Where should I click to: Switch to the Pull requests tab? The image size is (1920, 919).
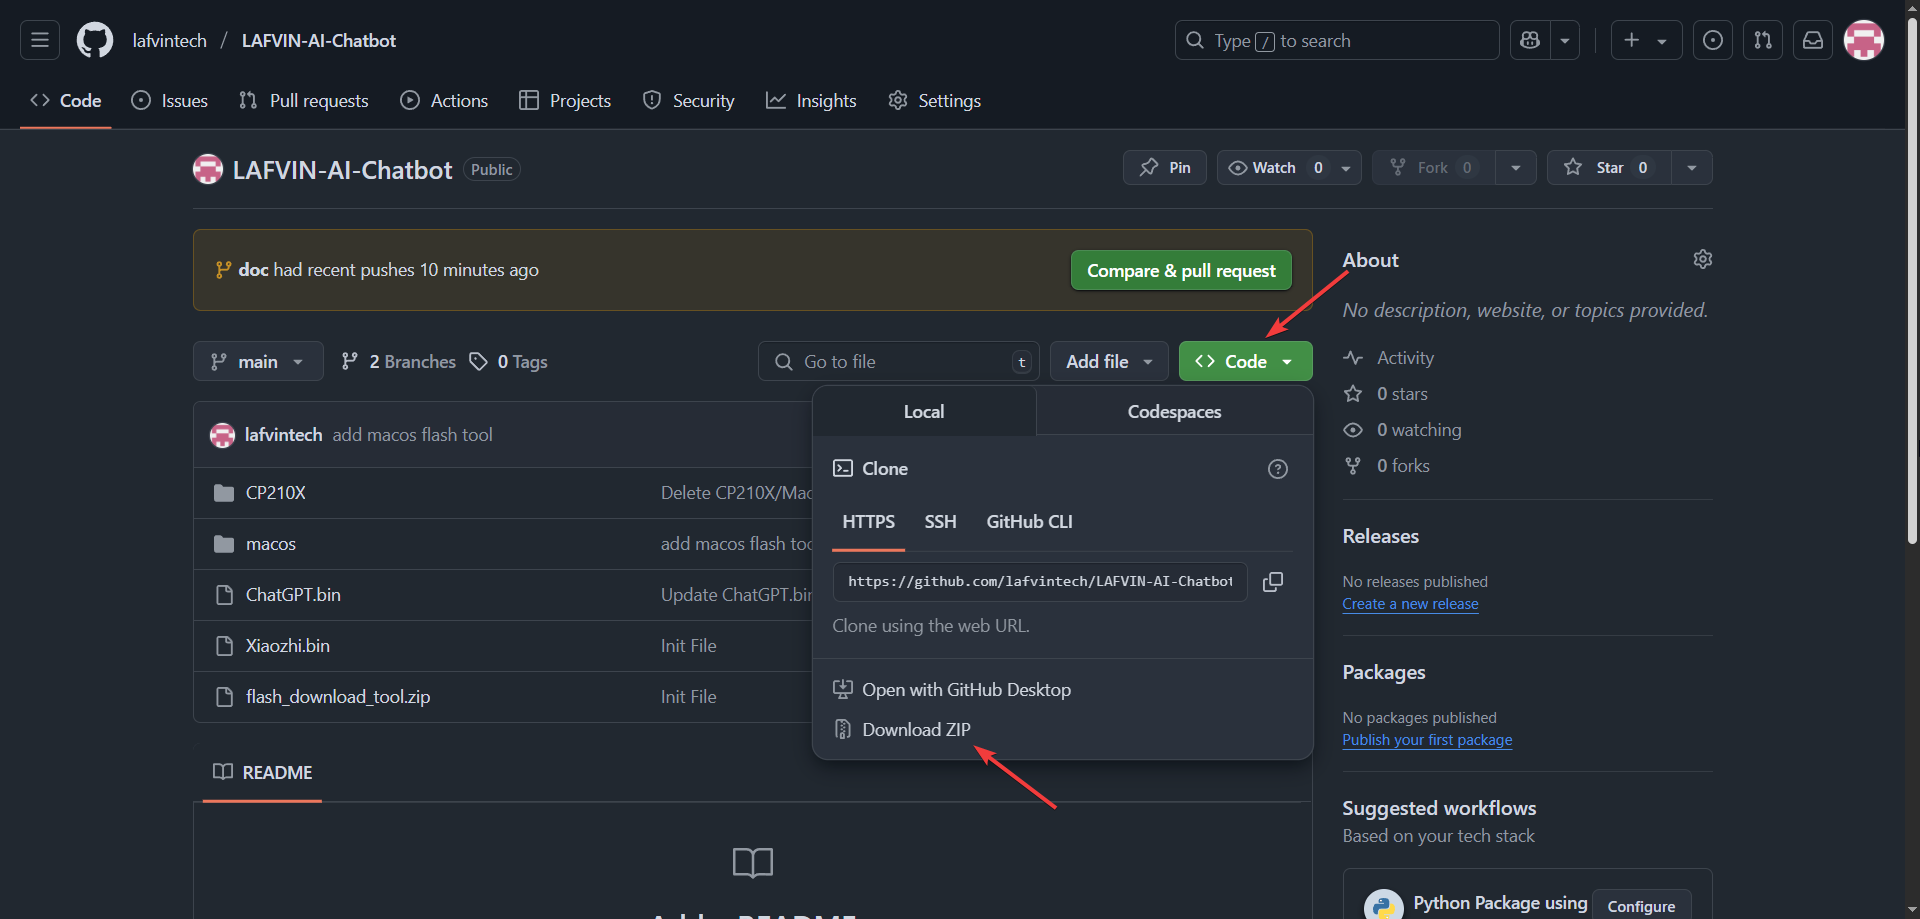pos(304,101)
